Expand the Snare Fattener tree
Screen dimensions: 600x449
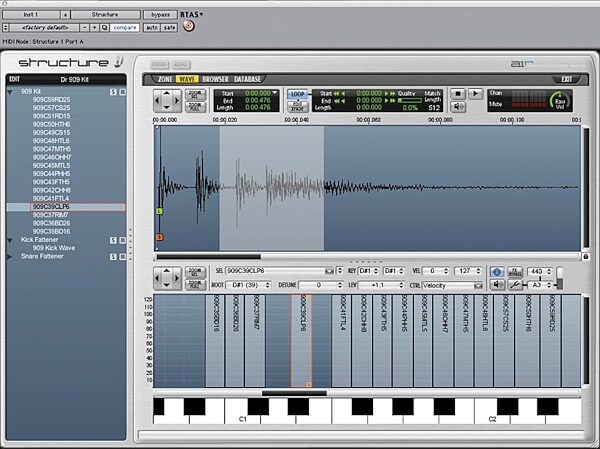coord(10,256)
